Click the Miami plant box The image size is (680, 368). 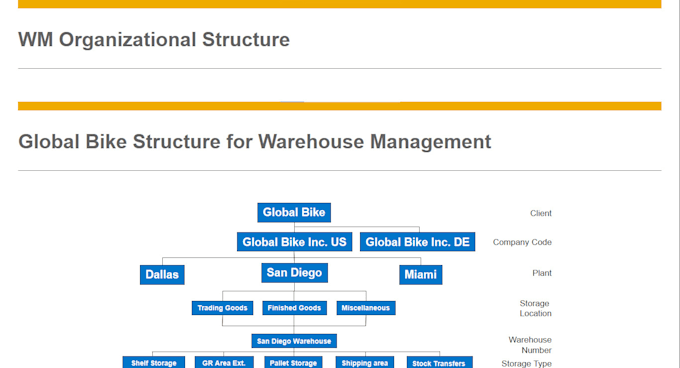tap(421, 275)
